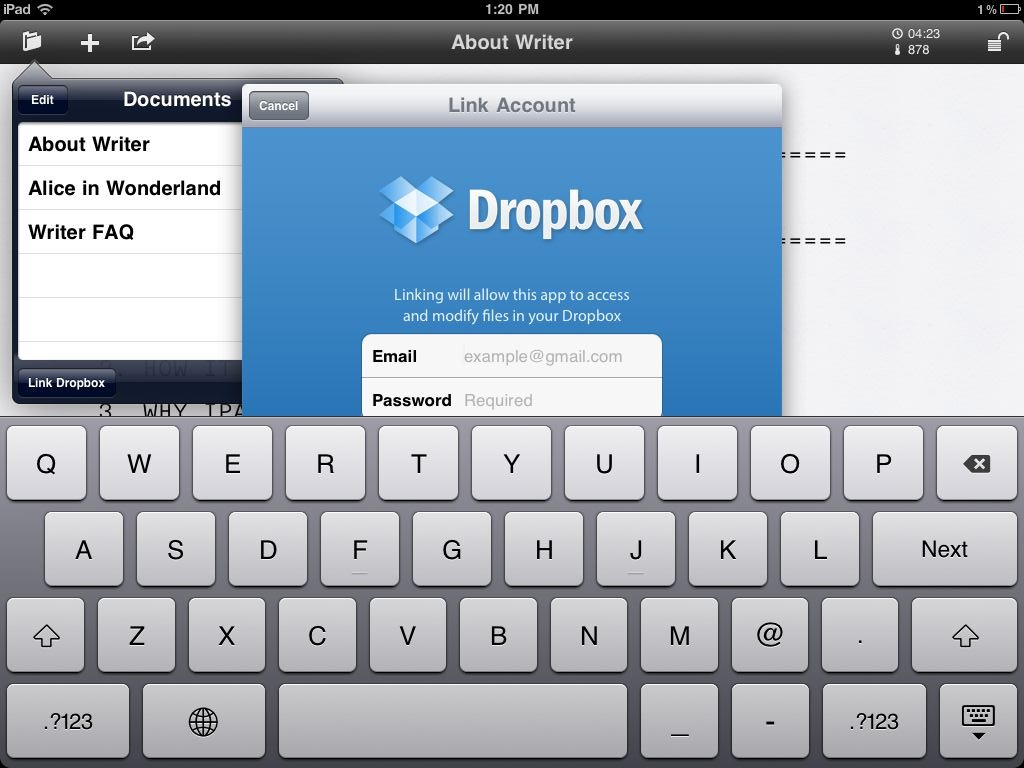Tap the W key

click(x=139, y=464)
